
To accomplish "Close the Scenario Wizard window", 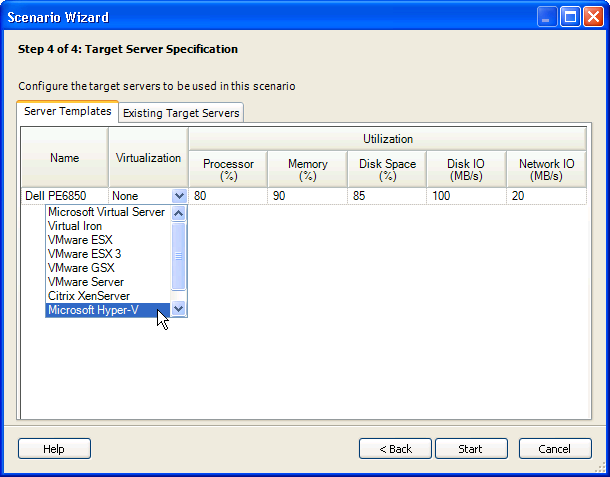I will 593,17.
